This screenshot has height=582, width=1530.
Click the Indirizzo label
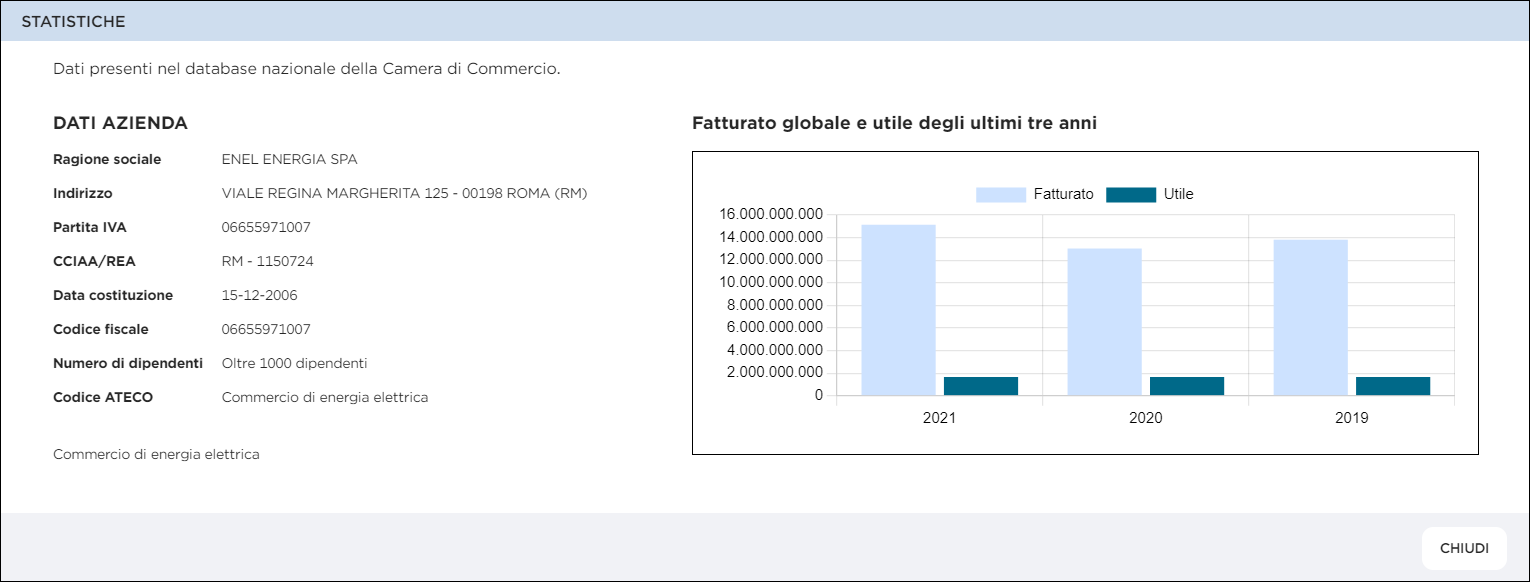pos(83,193)
